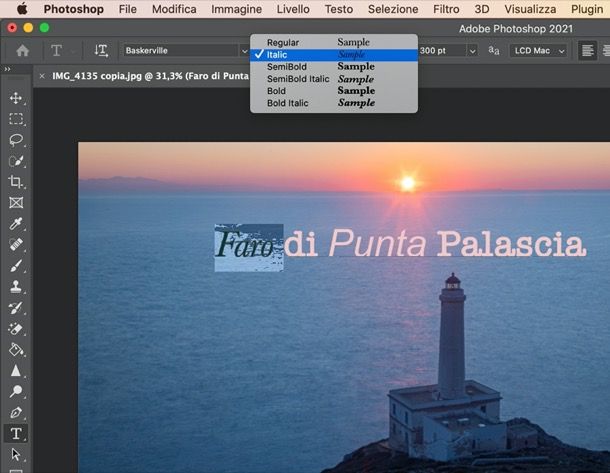Select the Spot Healing Brush tool
The height and width of the screenshot is (473, 610).
[16, 245]
